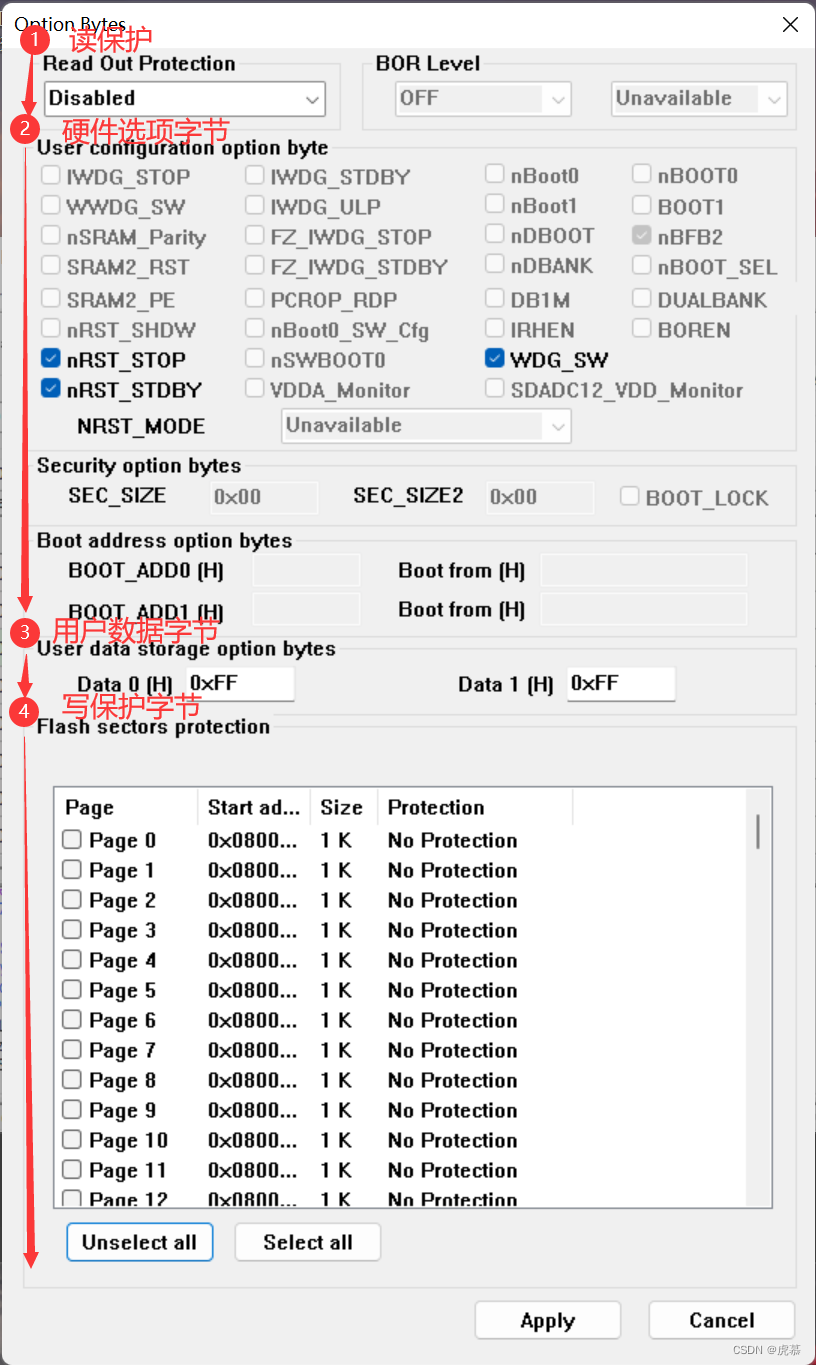The width and height of the screenshot is (816, 1365).
Task: Check the Page 10 checkbox
Action: pyautogui.click(x=72, y=1140)
